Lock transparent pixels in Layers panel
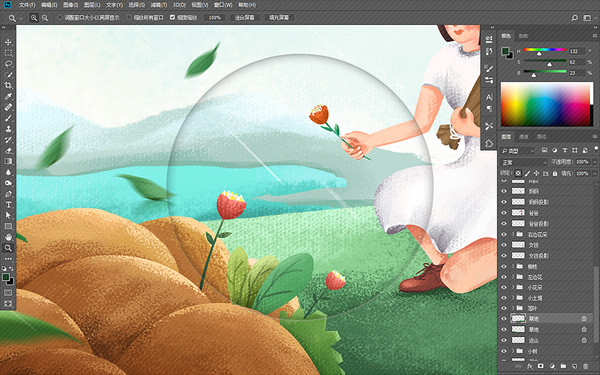Screen dimensions: 600x375 tap(518, 173)
